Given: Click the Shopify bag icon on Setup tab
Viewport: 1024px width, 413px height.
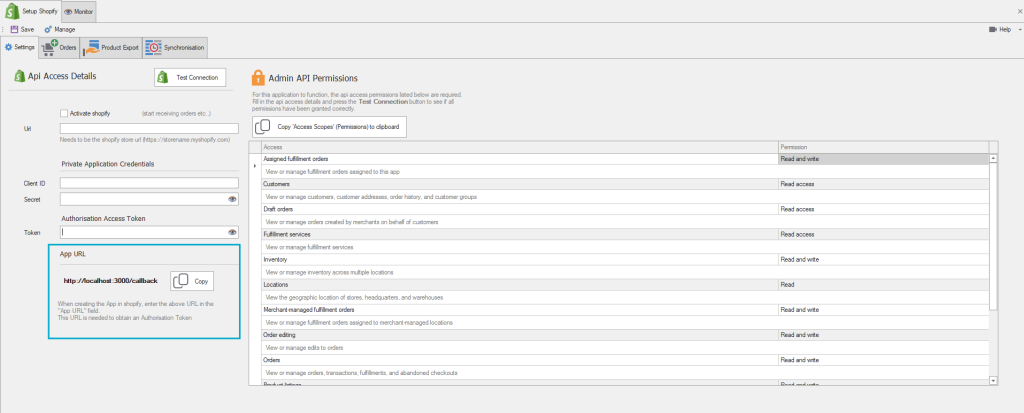Looking at the screenshot, I should point(12,11).
